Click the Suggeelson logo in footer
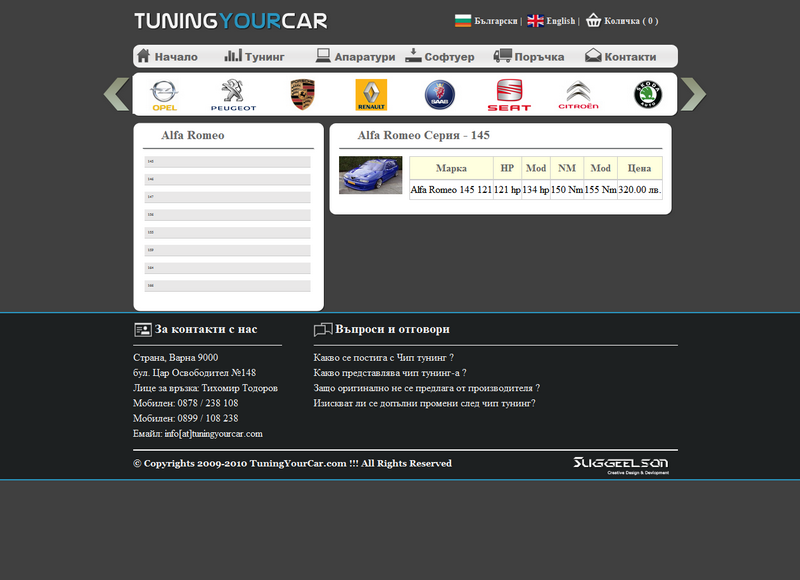 pyautogui.click(x=621, y=465)
